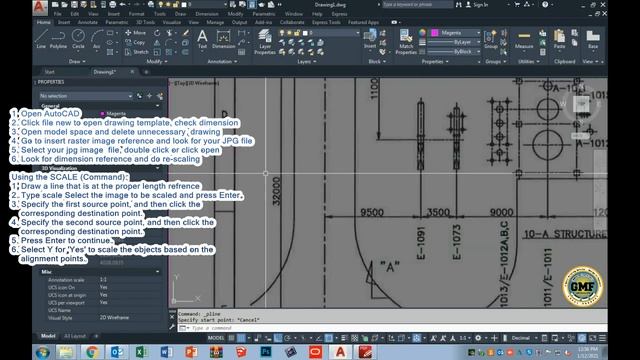Open Layer Properties manager

(265, 41)
